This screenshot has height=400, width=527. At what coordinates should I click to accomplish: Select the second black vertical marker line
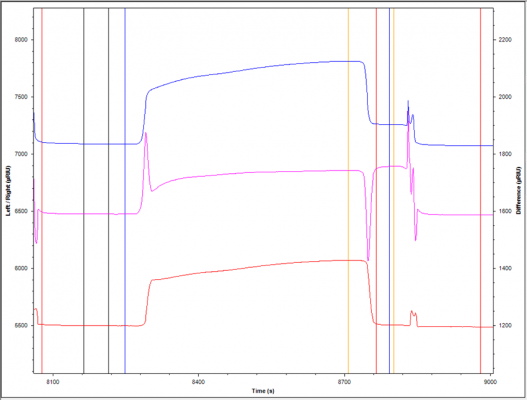click(x=109, y=191)
